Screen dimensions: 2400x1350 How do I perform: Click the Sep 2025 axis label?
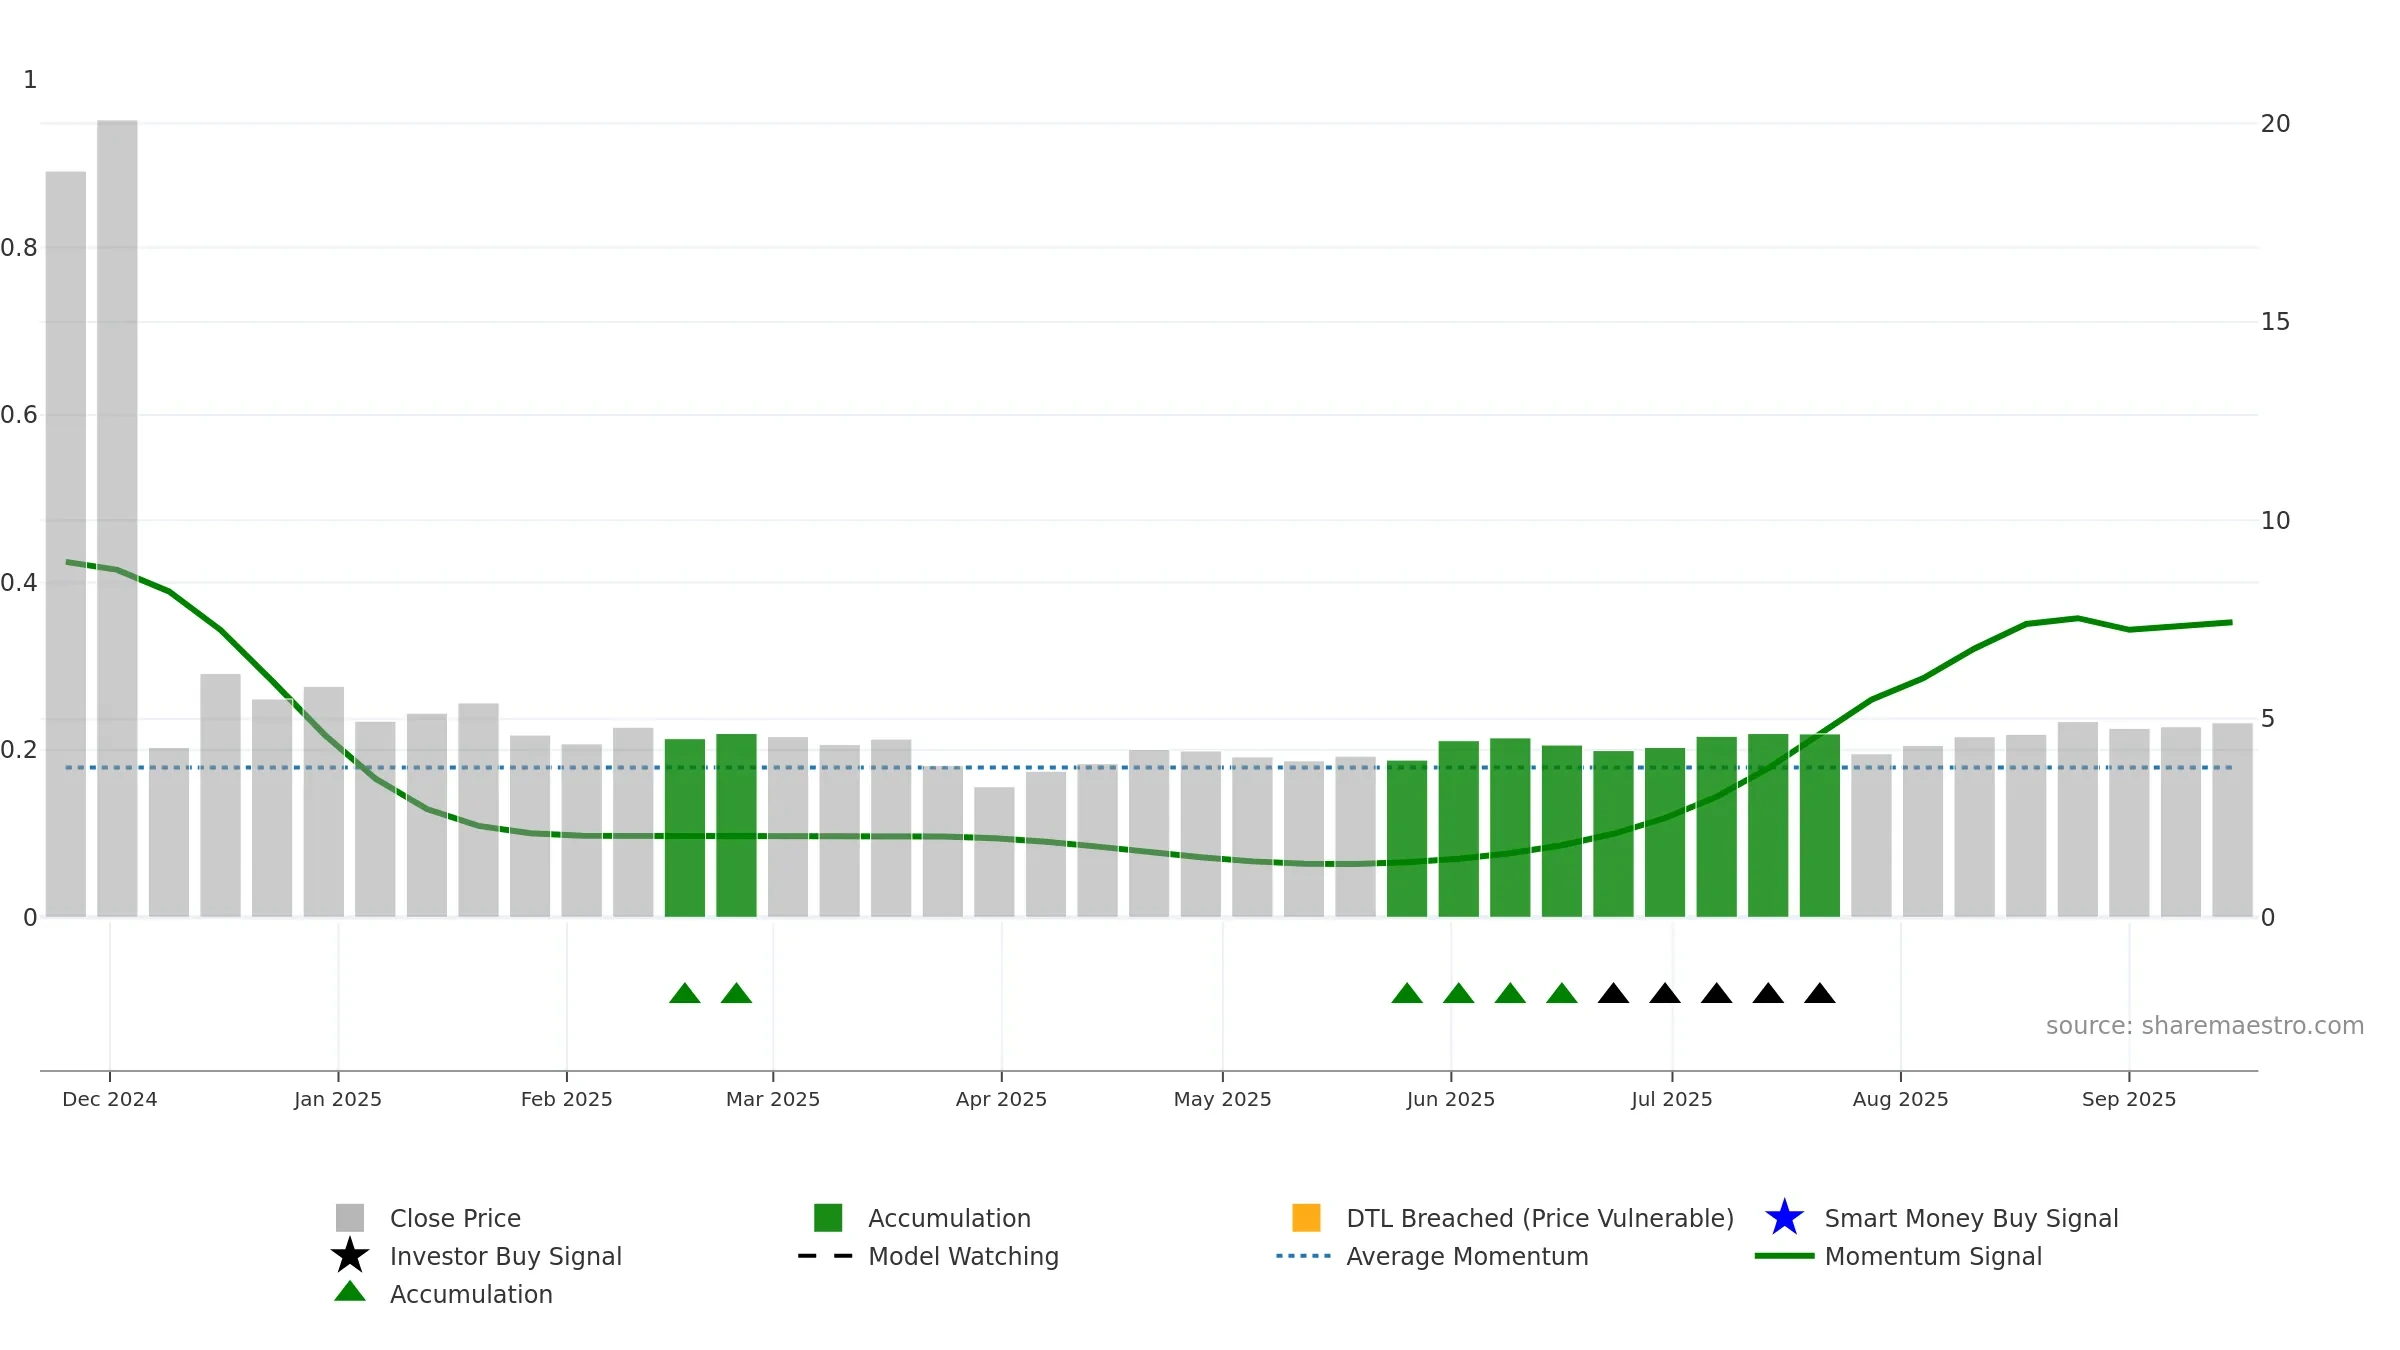point(2129,1099)
